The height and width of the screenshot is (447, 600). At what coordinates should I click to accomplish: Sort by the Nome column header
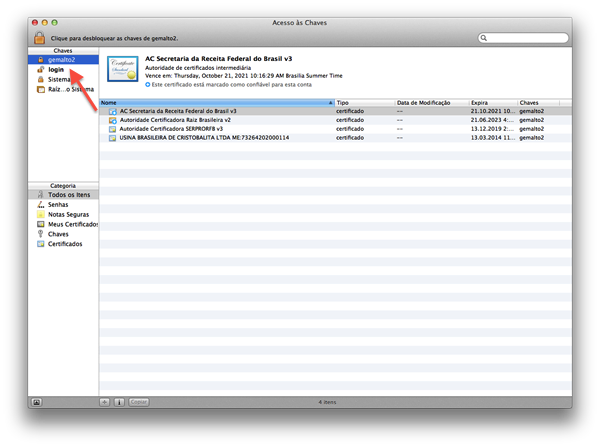point(217,103)
